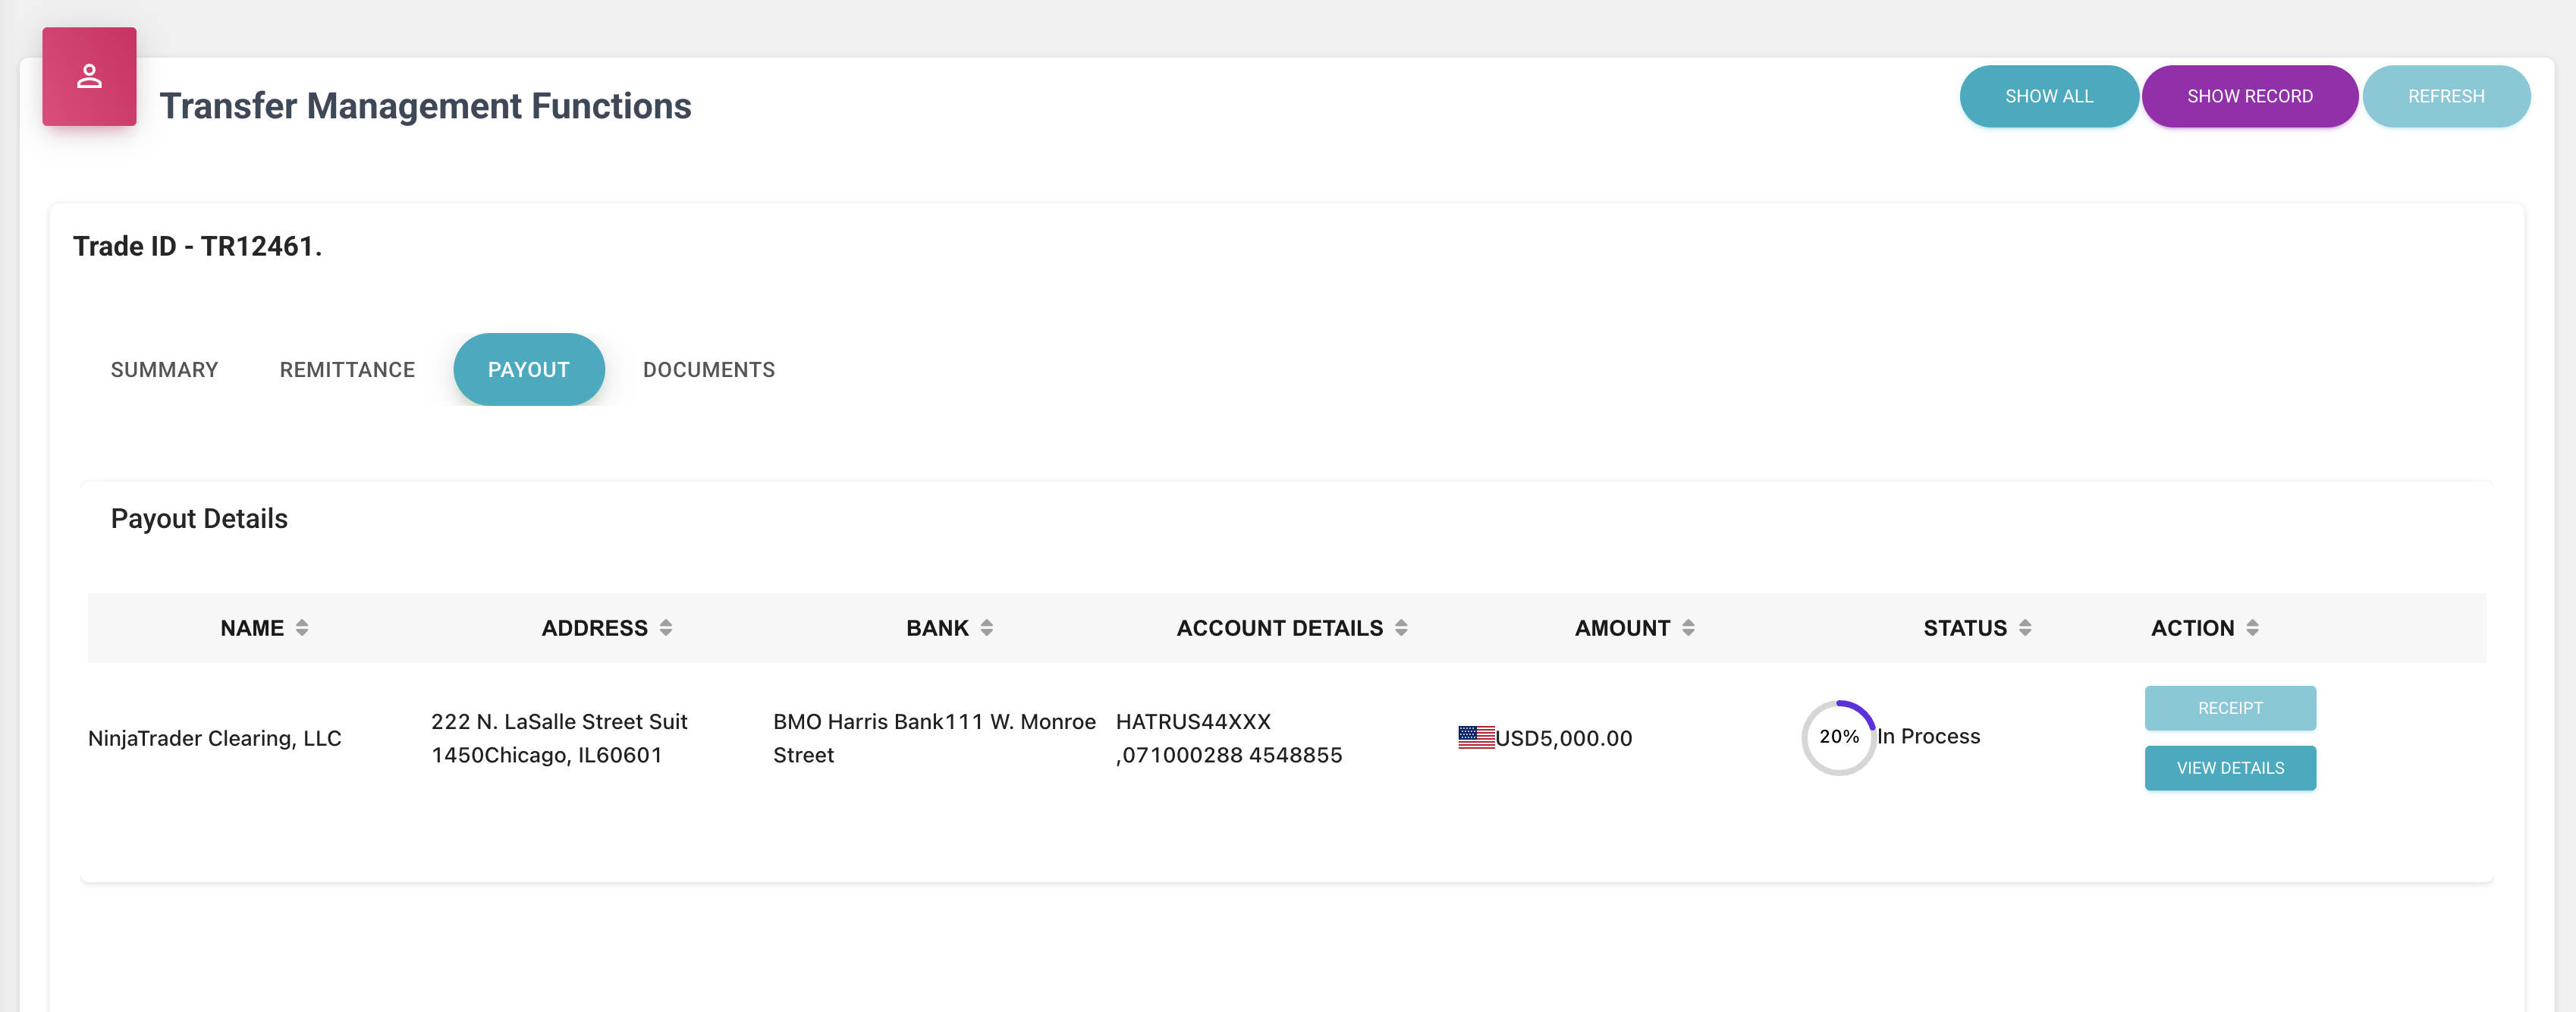
Task: Sort by Account Details column arrows
Action: pyautogui.click(x=1401, y=628)
